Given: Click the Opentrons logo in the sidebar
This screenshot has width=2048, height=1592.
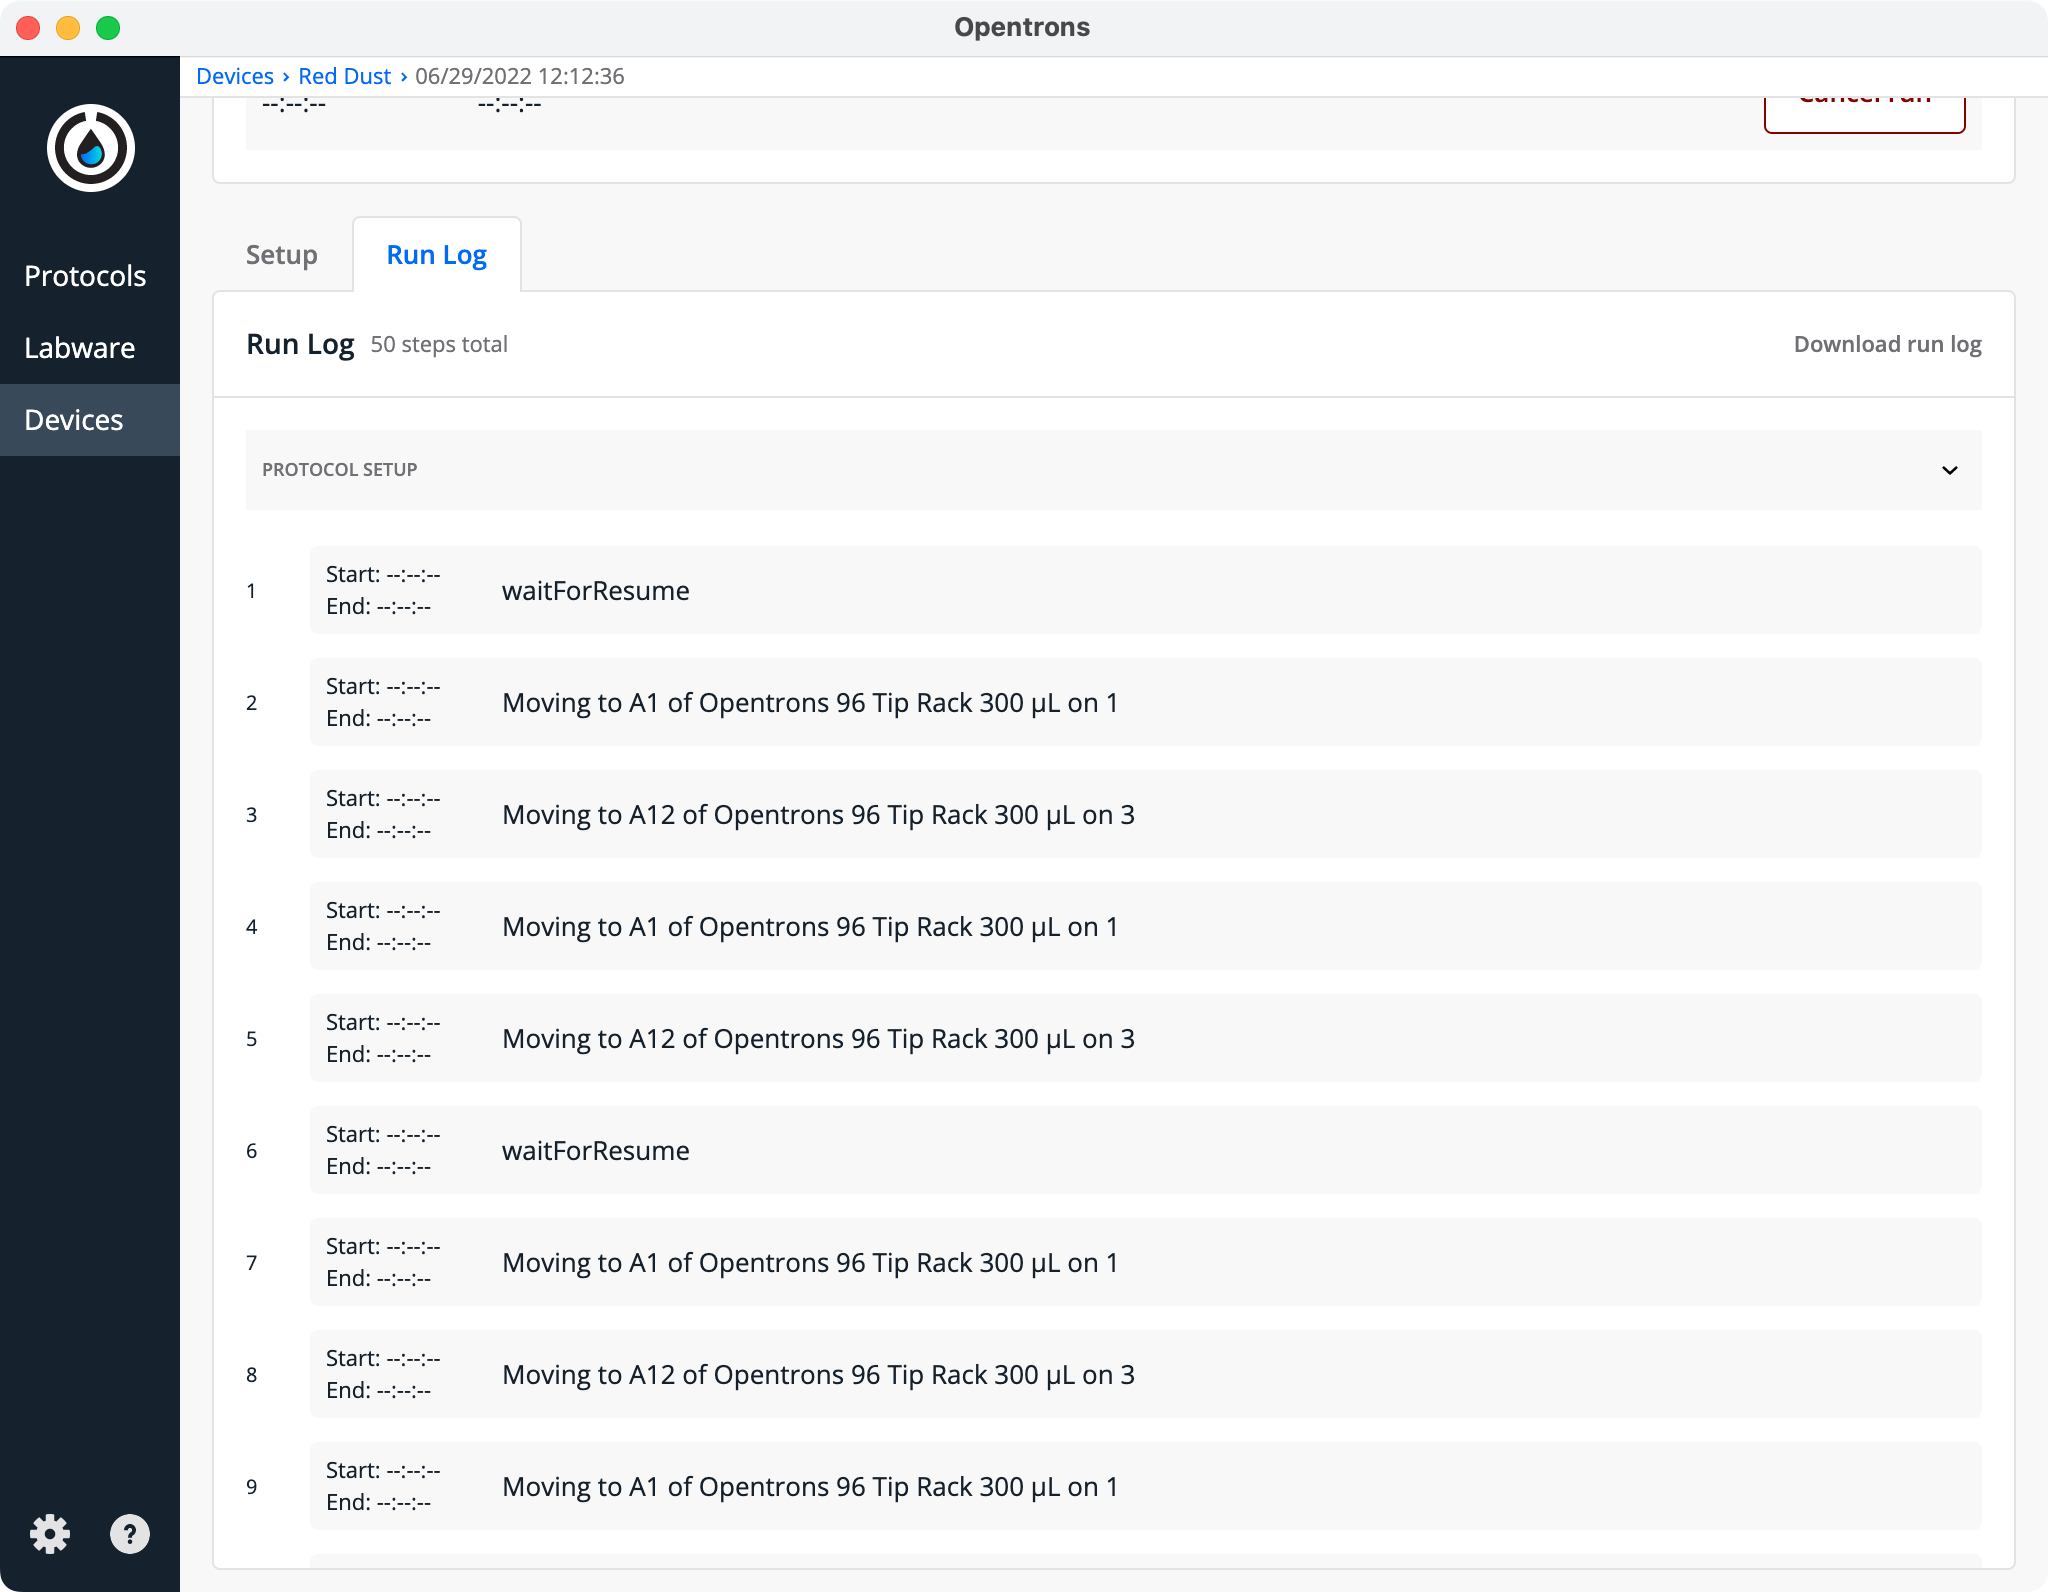Looking at the screenshot, I should 89,146.
